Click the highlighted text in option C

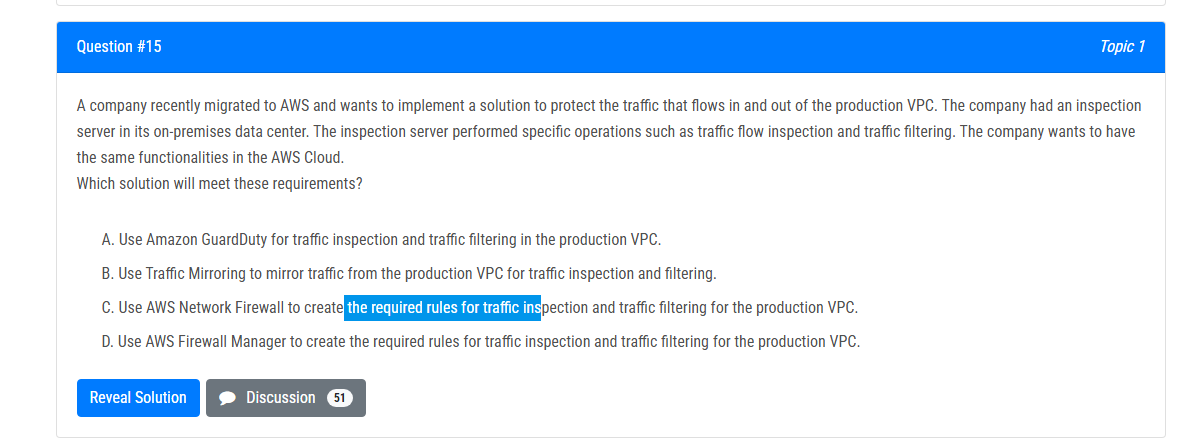[x=442, y=308]
